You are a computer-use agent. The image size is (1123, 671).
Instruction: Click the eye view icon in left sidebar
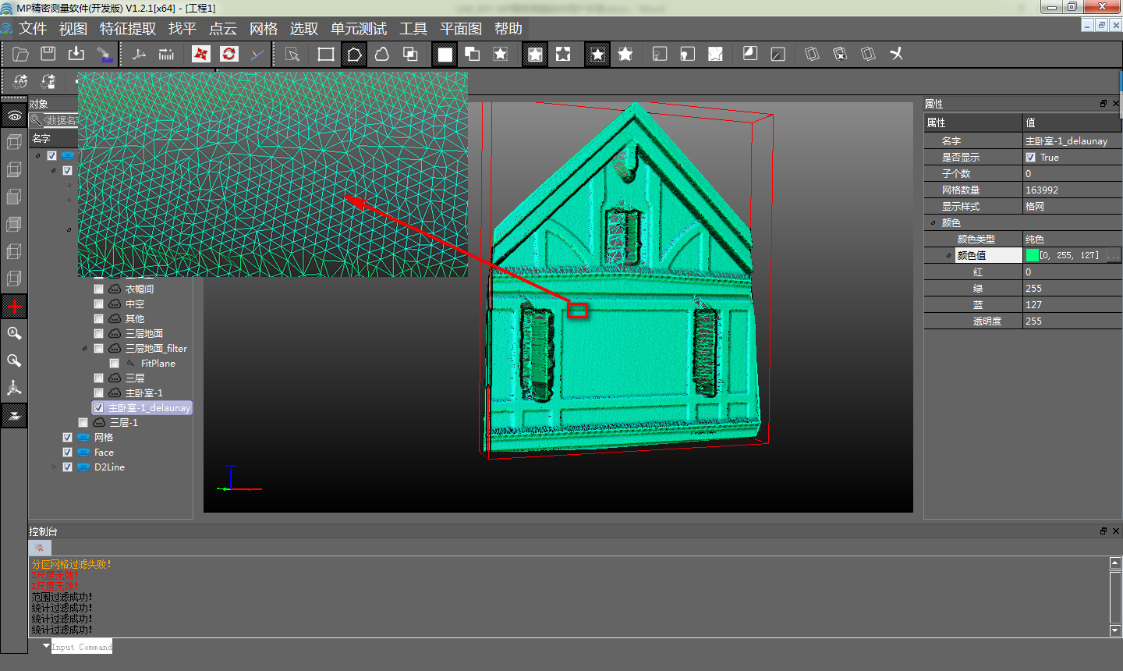point(14,116)
